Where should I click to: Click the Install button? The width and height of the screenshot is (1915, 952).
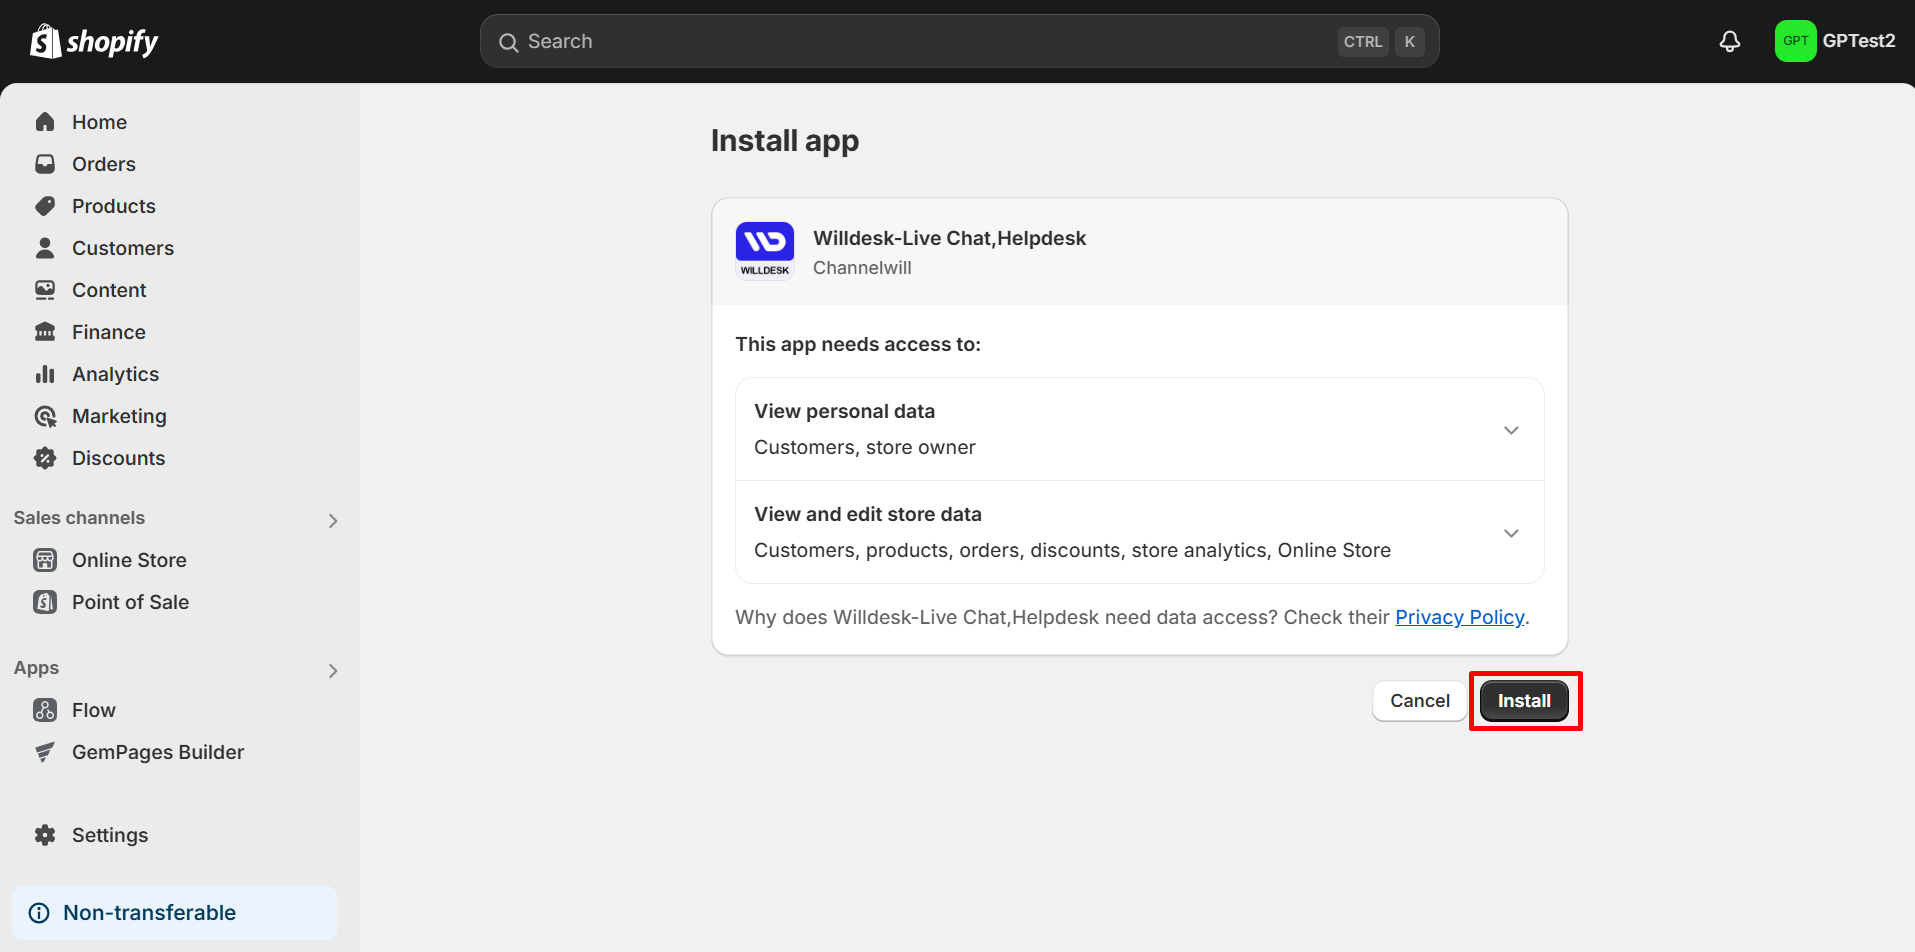coord(1524,700)
